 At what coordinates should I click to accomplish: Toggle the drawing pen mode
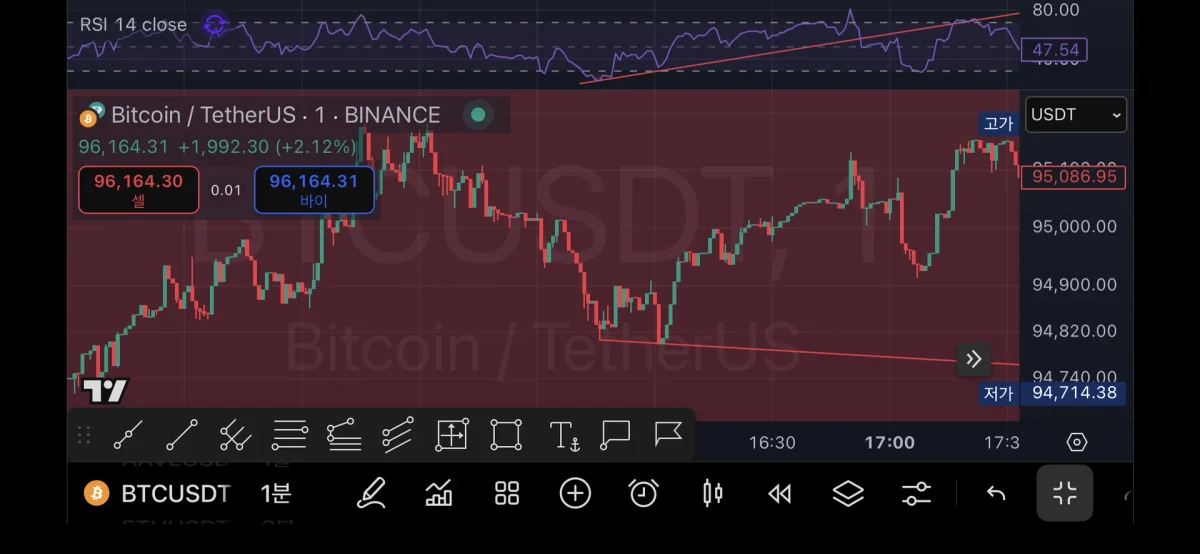click(x=371, y=493)
